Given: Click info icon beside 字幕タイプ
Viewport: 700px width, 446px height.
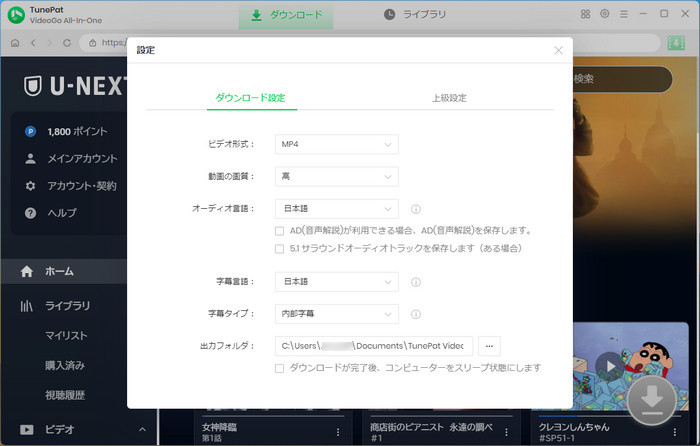Looking at the screenshot, I should pos(416,314).
